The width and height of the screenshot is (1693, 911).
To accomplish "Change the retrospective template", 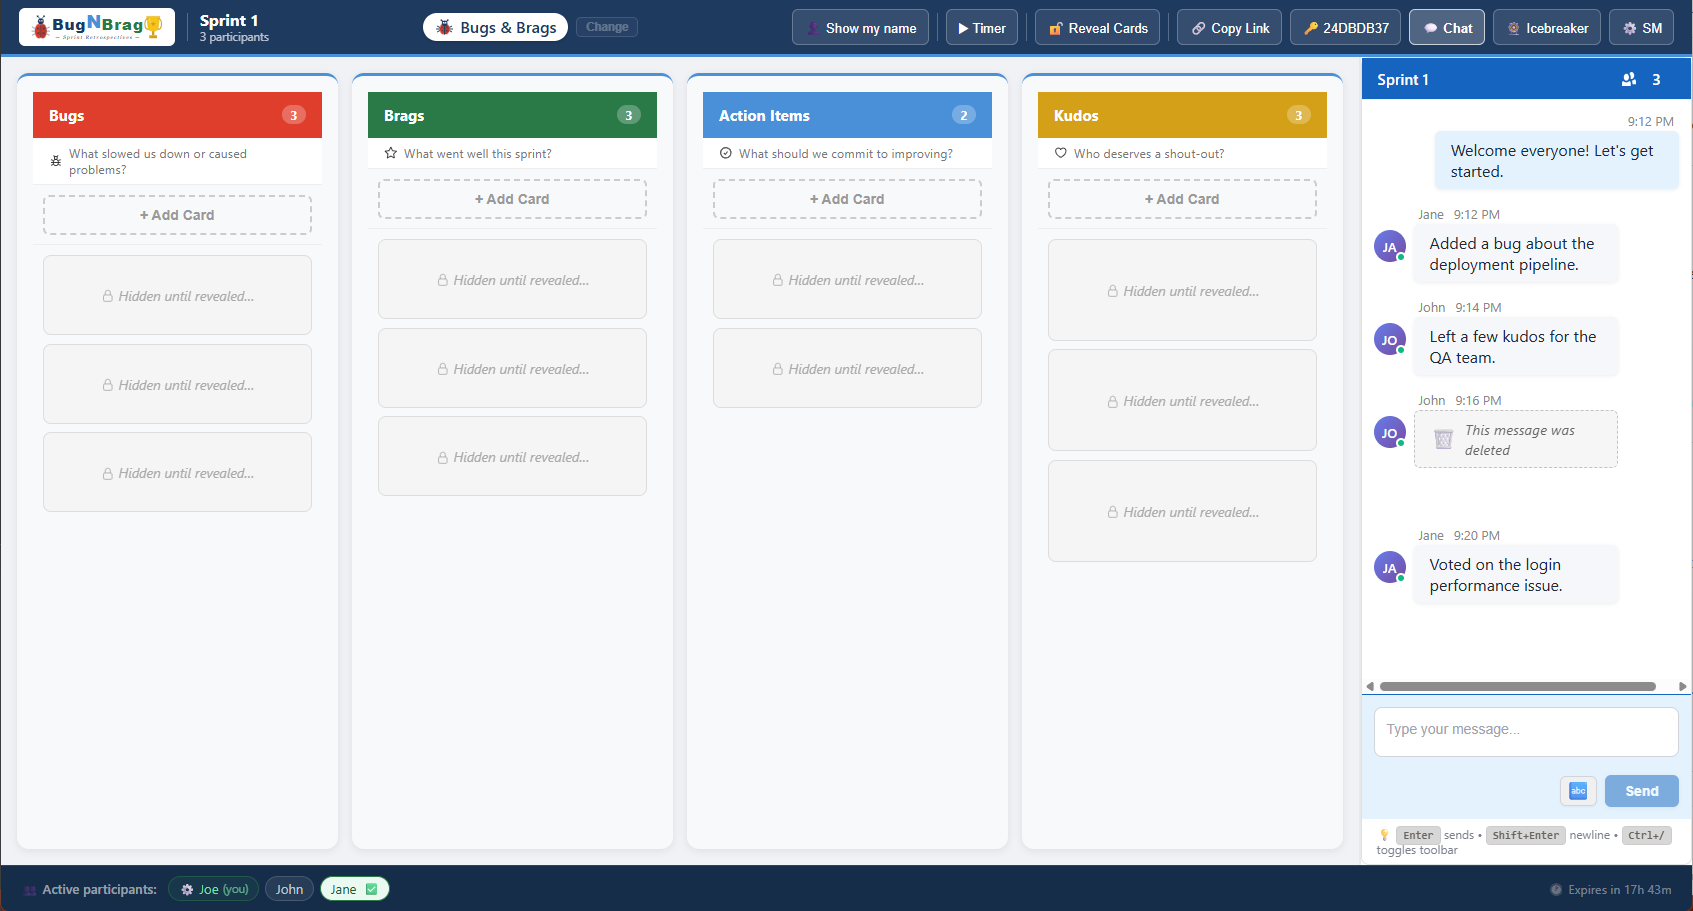I will point(607,27).
